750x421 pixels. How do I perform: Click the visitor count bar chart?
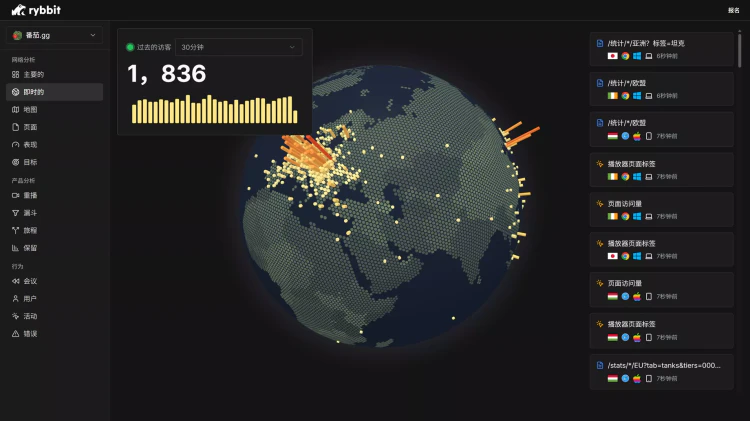click(x=214, y=110)
